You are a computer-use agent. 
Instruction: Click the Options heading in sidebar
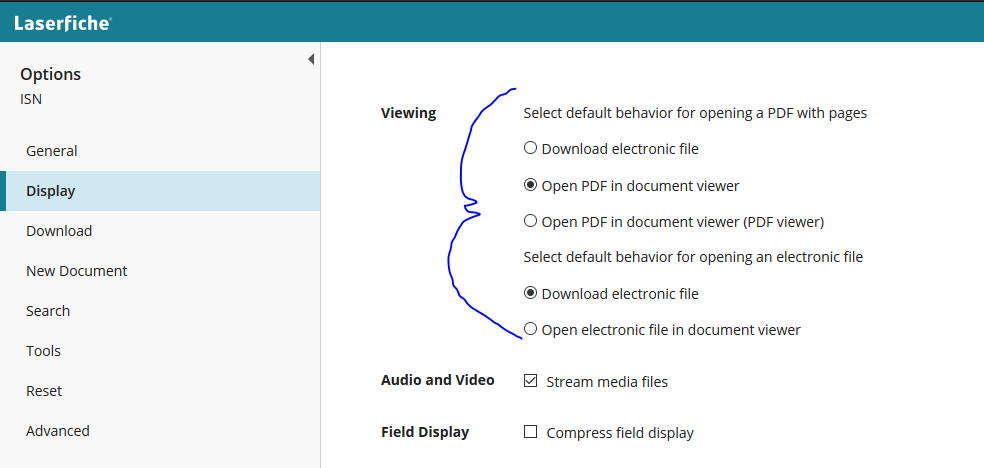pyautogui.click(x=50, y=74)
